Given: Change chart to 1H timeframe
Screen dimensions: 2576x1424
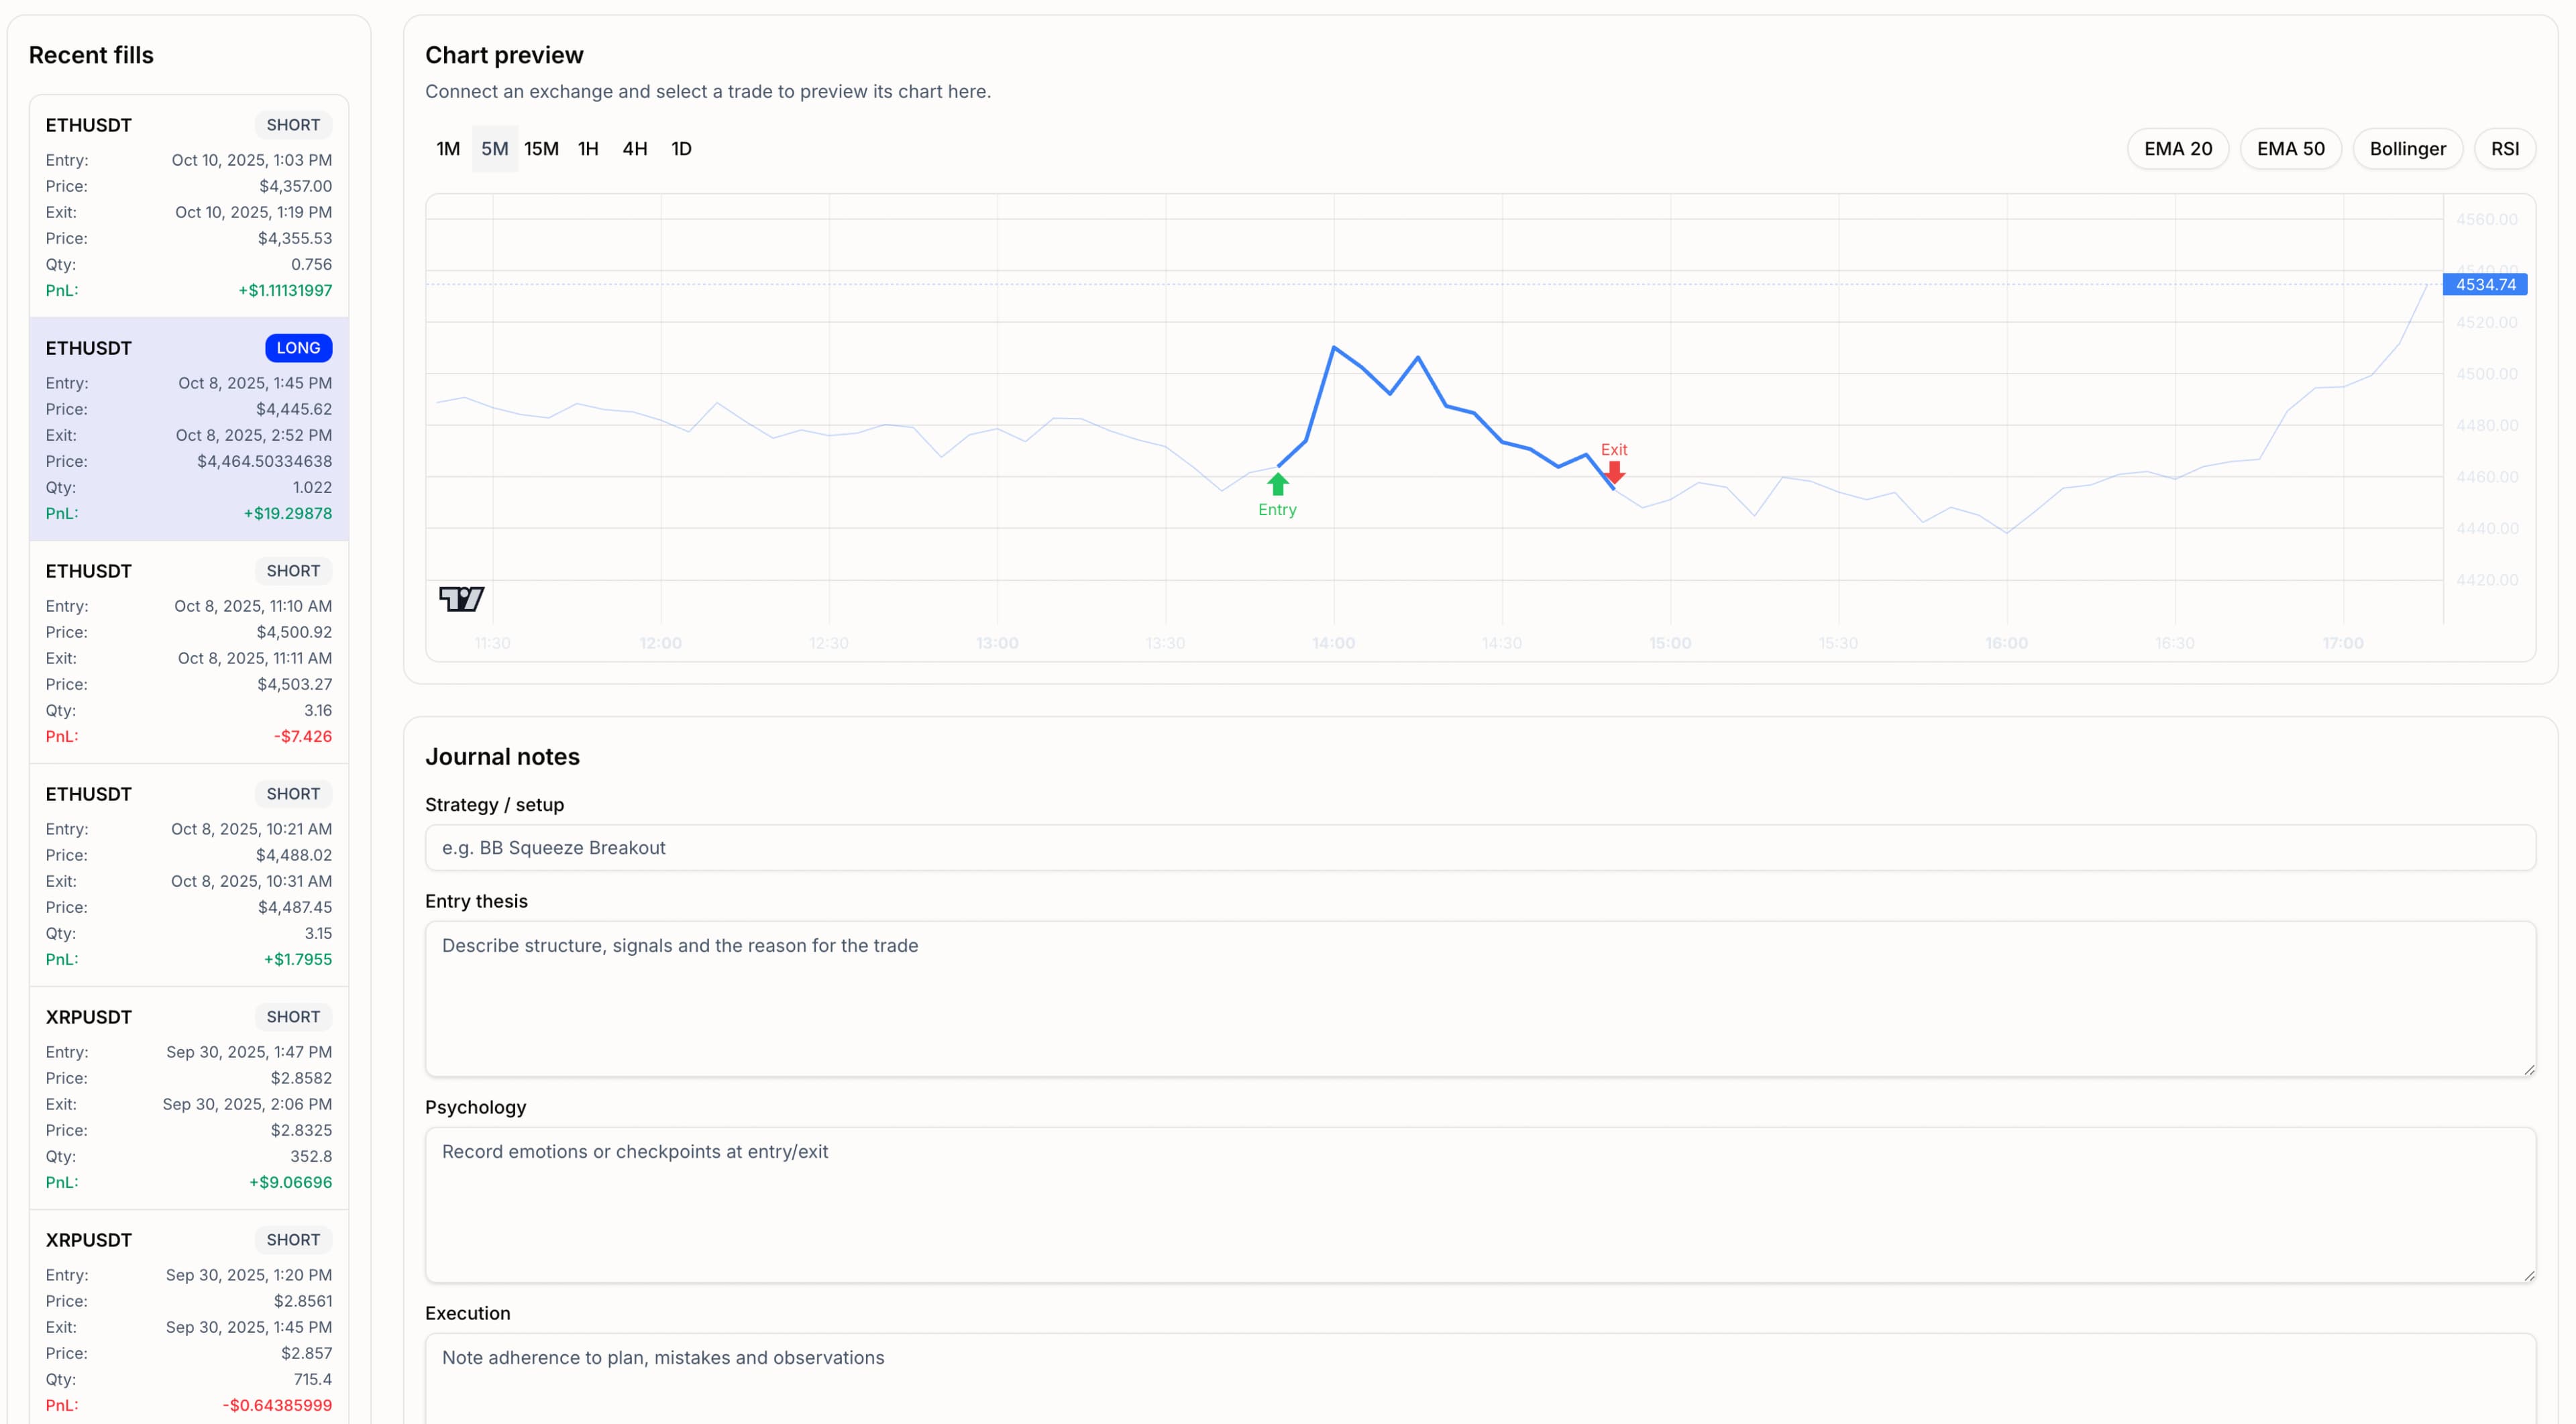Looking at the screenshot, I should (x=588, y=149).
